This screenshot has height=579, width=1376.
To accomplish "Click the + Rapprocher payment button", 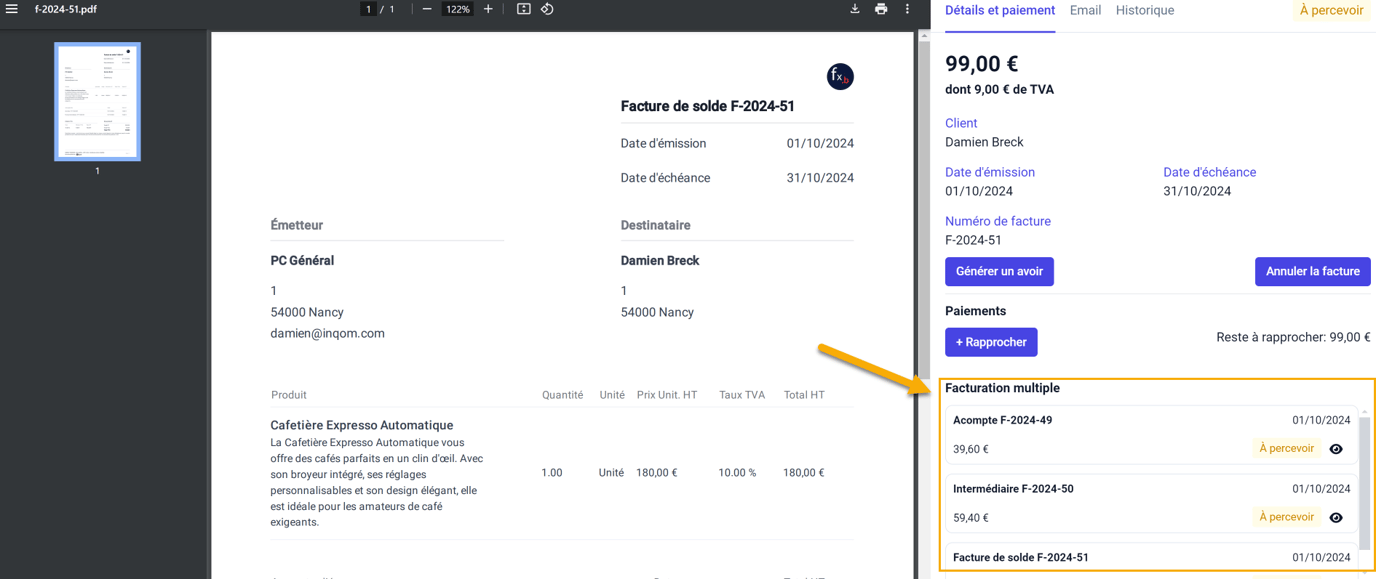I will [x=990, y=342].
